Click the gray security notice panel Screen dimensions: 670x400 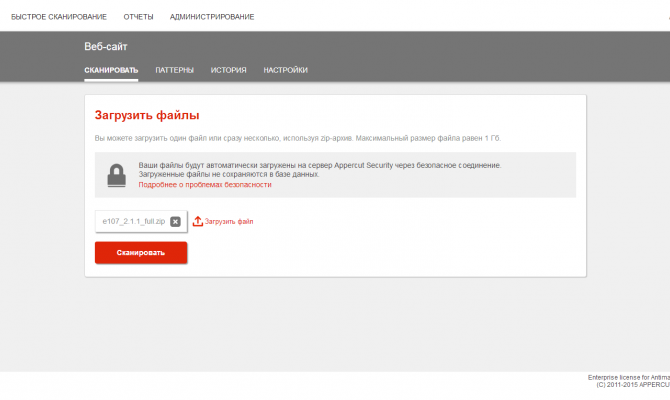335,175
